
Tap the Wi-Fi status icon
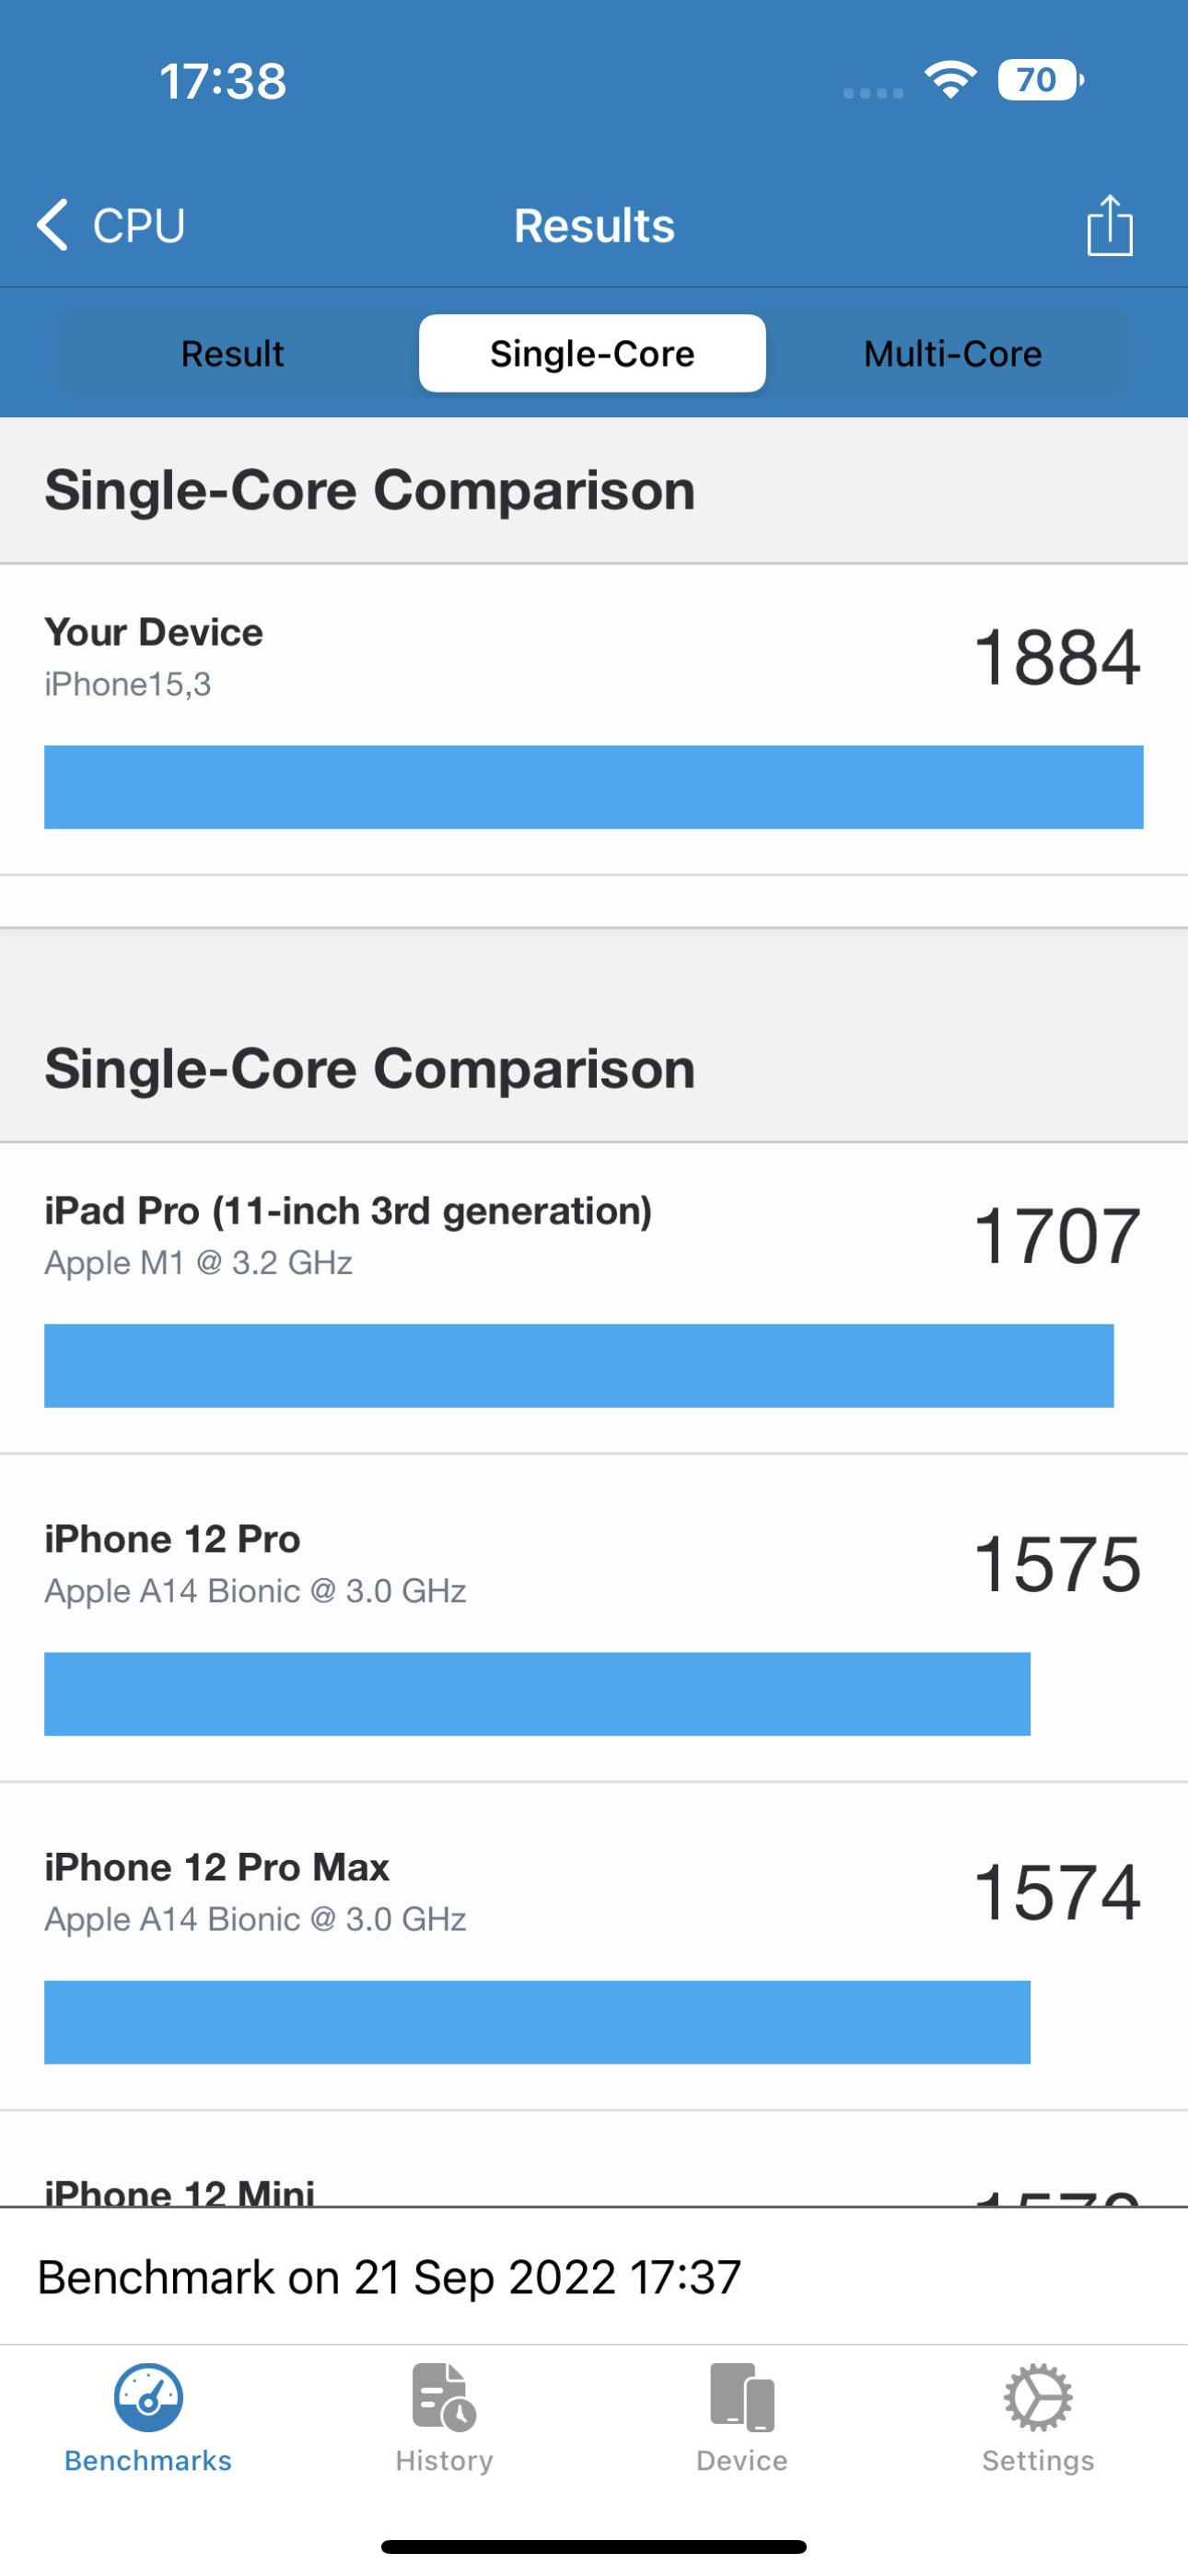[950, 80]
